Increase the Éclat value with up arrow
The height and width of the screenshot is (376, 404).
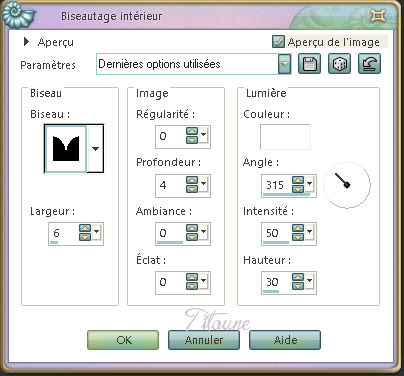(192, 278)
